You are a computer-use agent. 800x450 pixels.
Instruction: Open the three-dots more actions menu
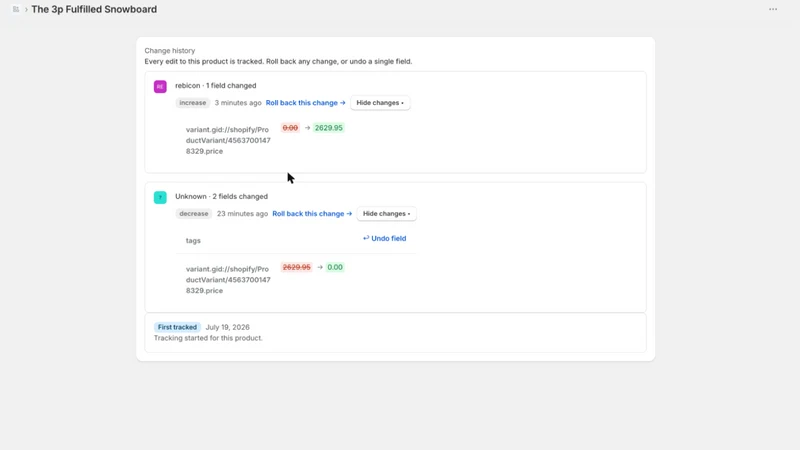pos(773,9)
